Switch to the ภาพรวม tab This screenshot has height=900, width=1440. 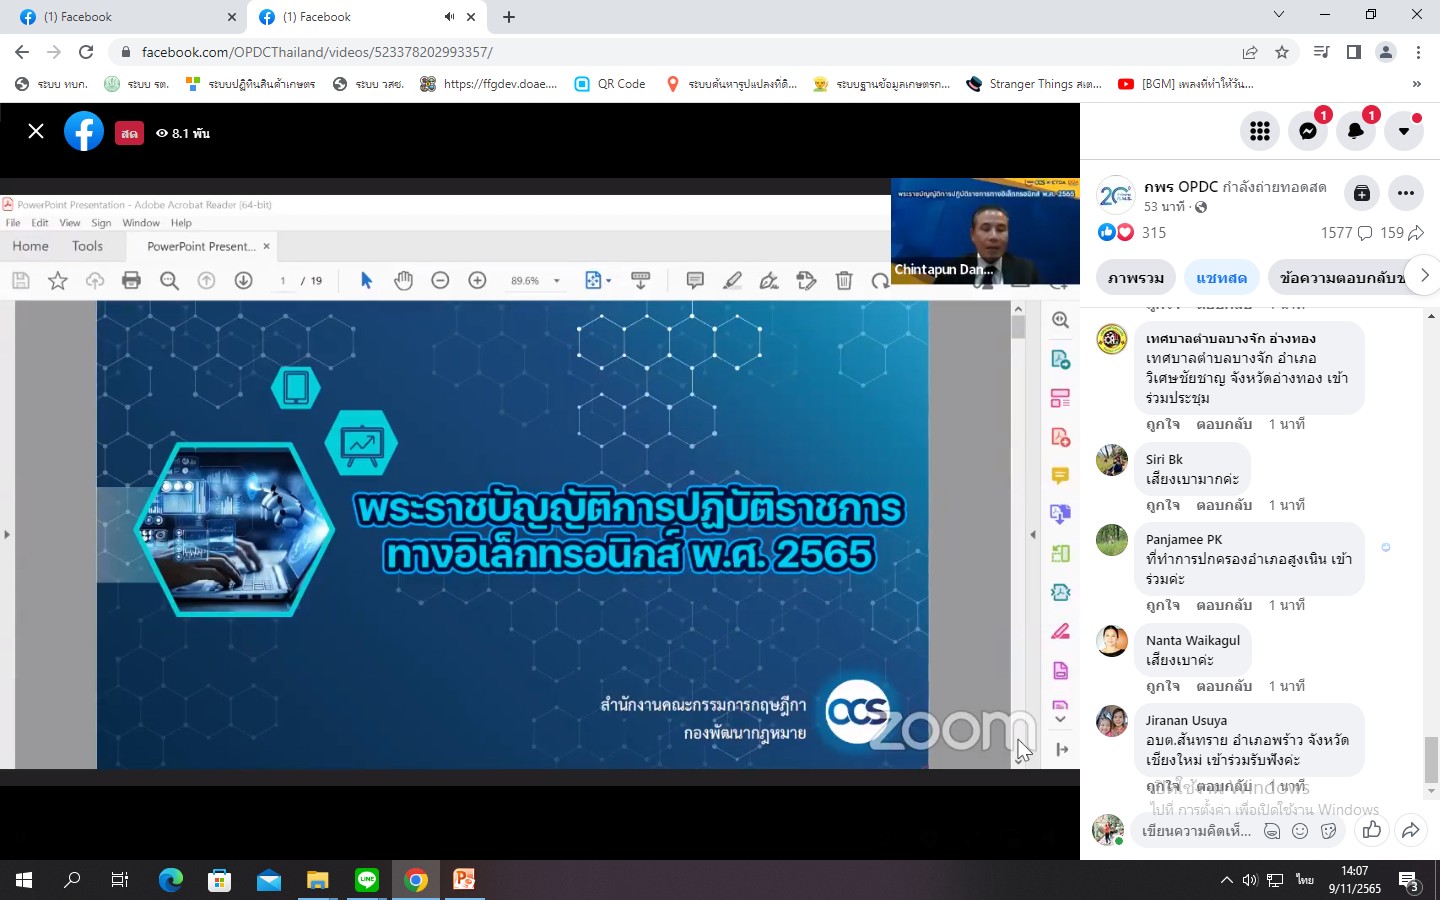point(1135,278)
